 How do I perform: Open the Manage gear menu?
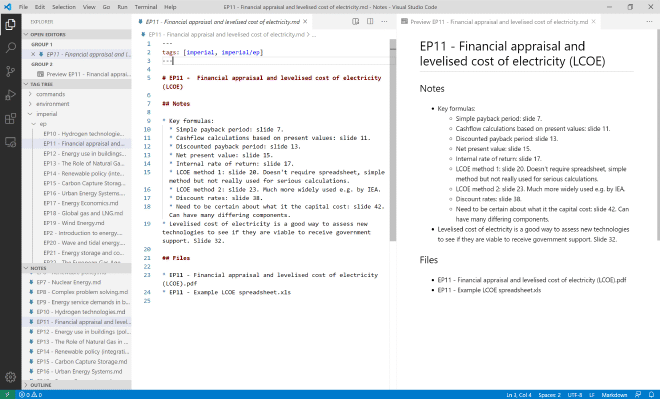[x=11, y=377]
